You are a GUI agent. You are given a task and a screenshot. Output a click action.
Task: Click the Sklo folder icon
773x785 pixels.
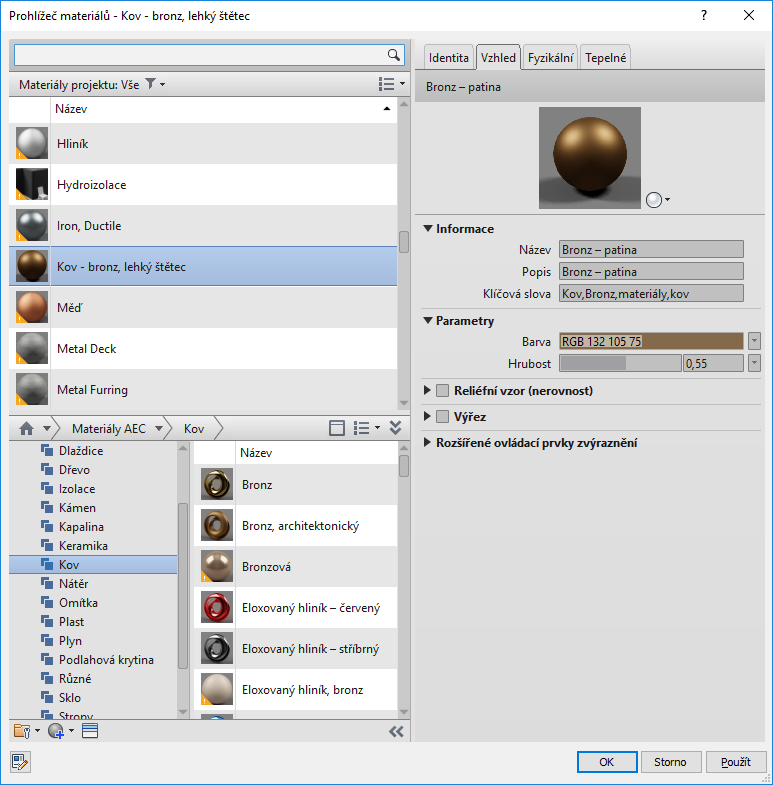[47, 697]
